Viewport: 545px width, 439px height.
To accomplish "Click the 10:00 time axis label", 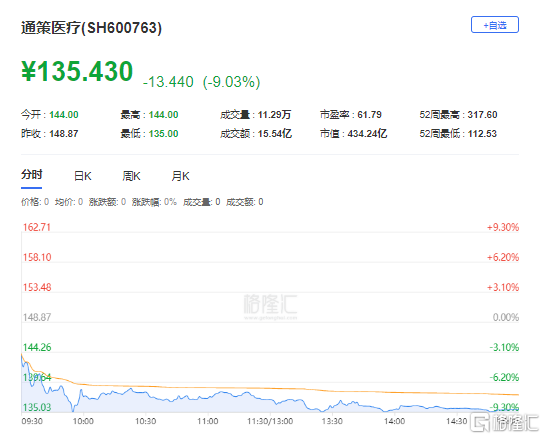I will pyautogui.click(x=83, y=421).
